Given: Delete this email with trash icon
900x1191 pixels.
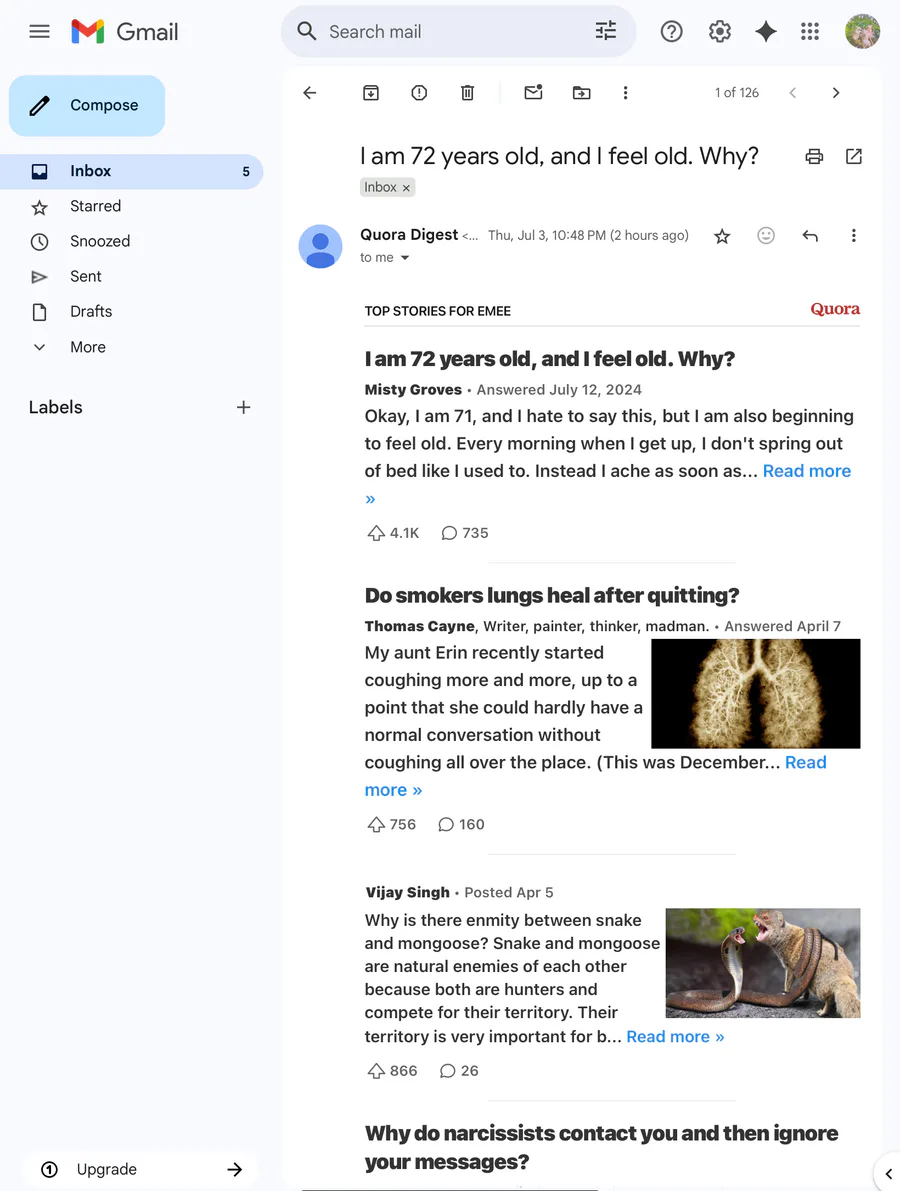Looking at the screenshot, I should pyautogui.click(x=467, y=93).
